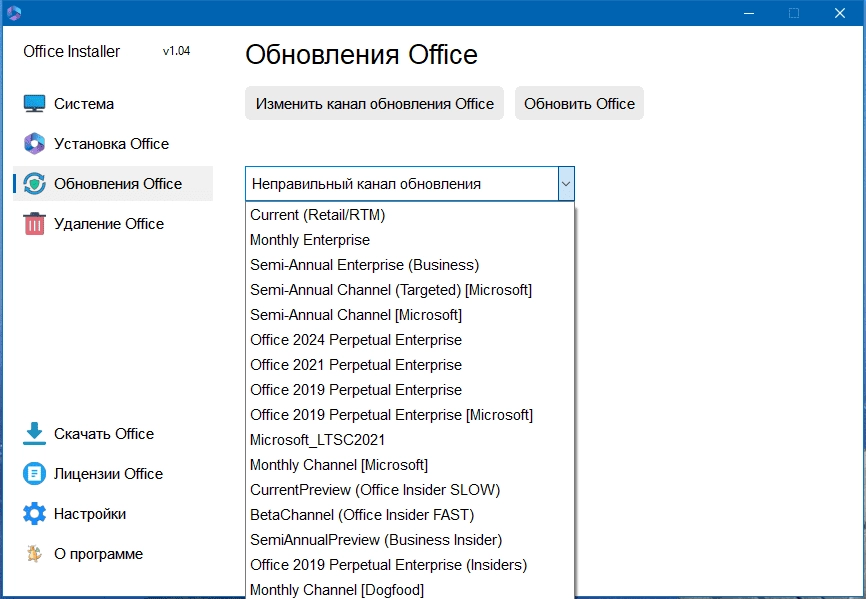This screenshot has width=866, height=599.
Task: Select CurrentPreview (Office Insider SLOW)
Action: click(410, 490)
